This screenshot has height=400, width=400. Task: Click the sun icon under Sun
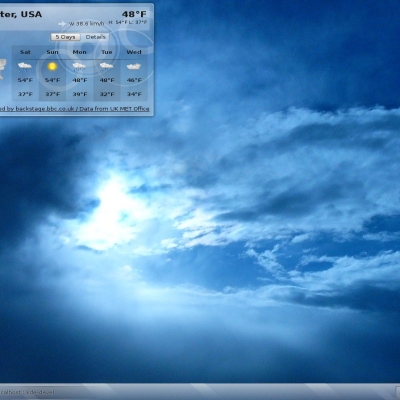pyautogui.click(x=52, y=66)
